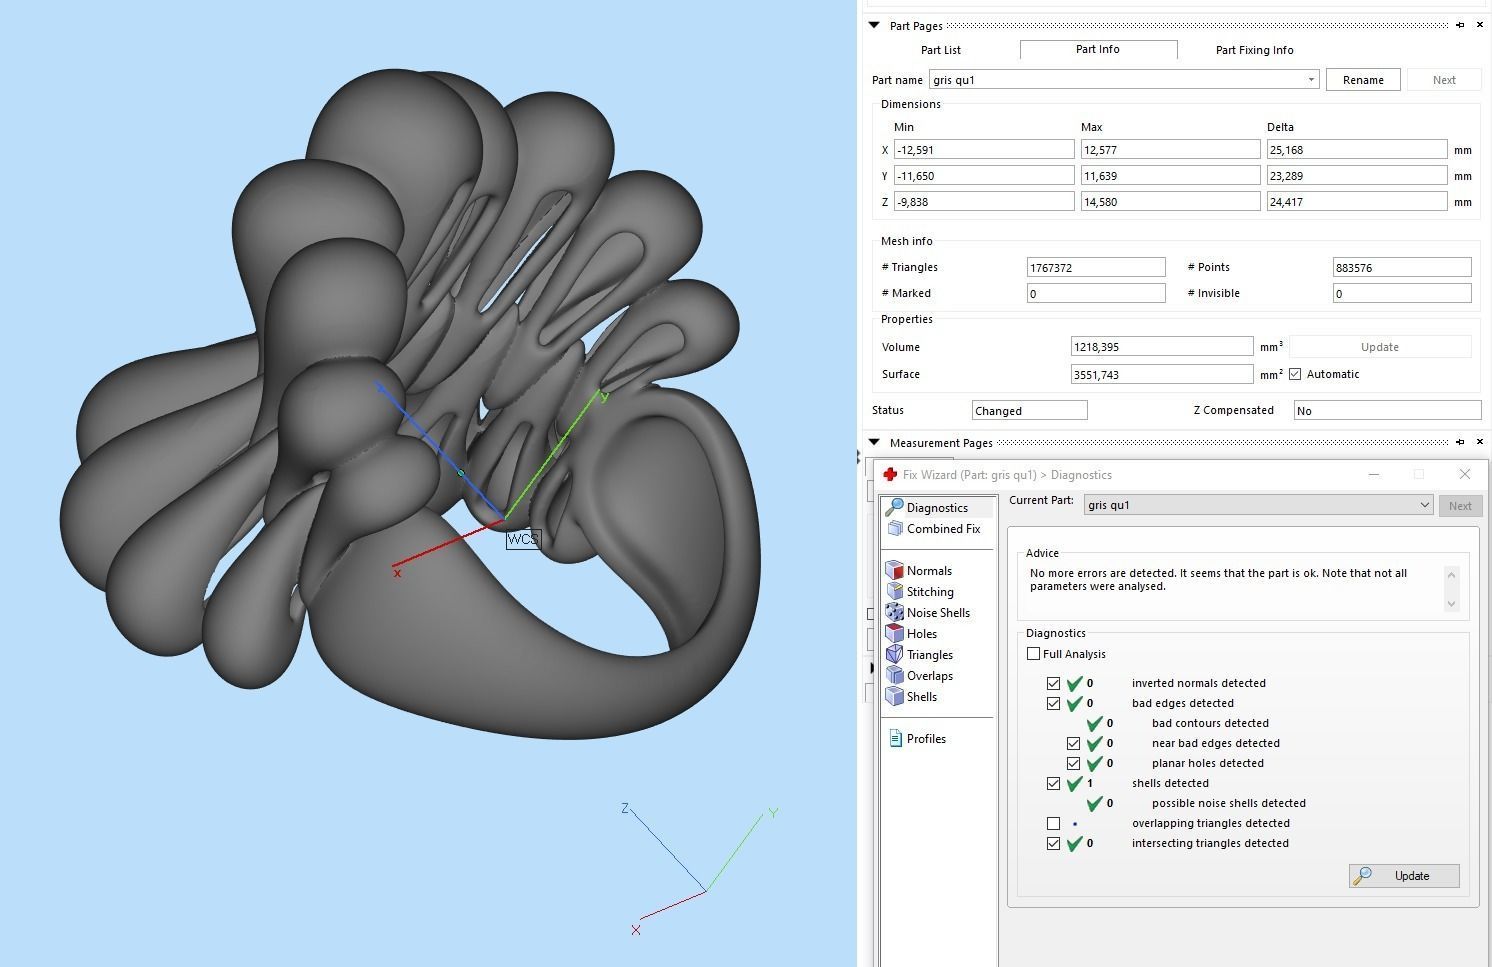Screen dimensions: 1492x967
Task: Click the Advice box scroll down arrow
Action: (x=1451, y=604)
